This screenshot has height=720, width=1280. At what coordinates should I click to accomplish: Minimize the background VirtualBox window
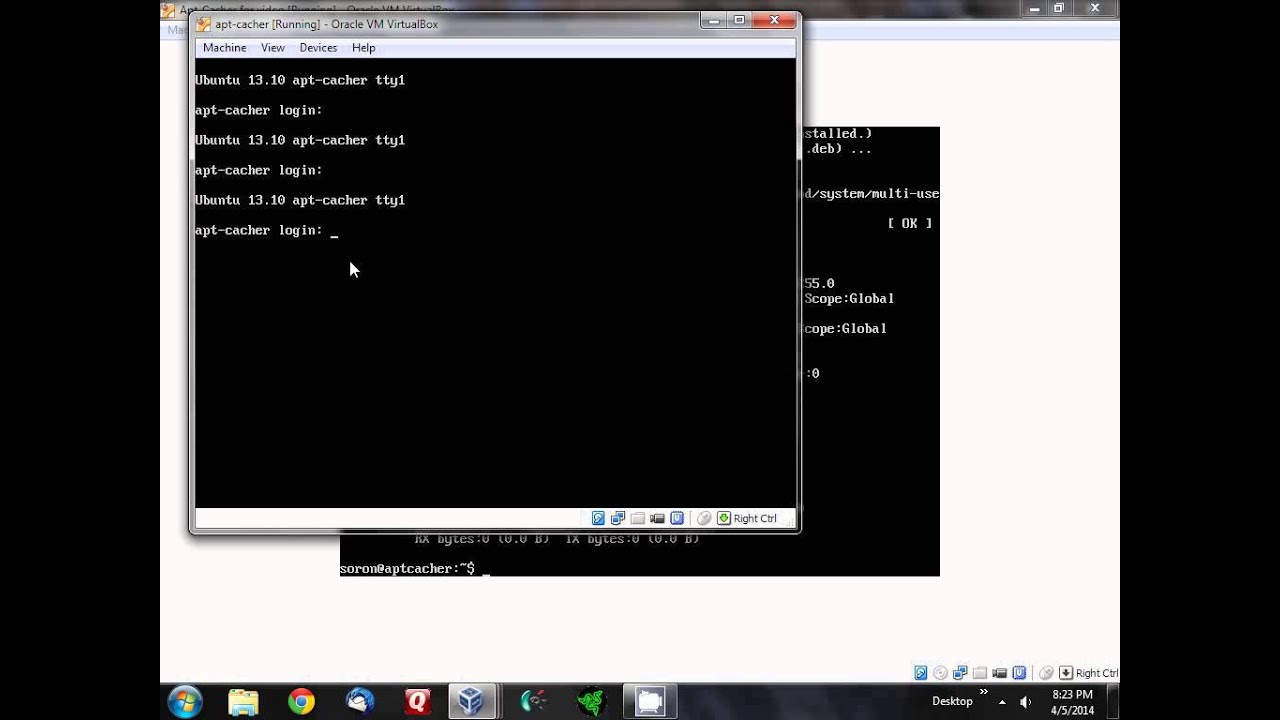pos(1035,8)
